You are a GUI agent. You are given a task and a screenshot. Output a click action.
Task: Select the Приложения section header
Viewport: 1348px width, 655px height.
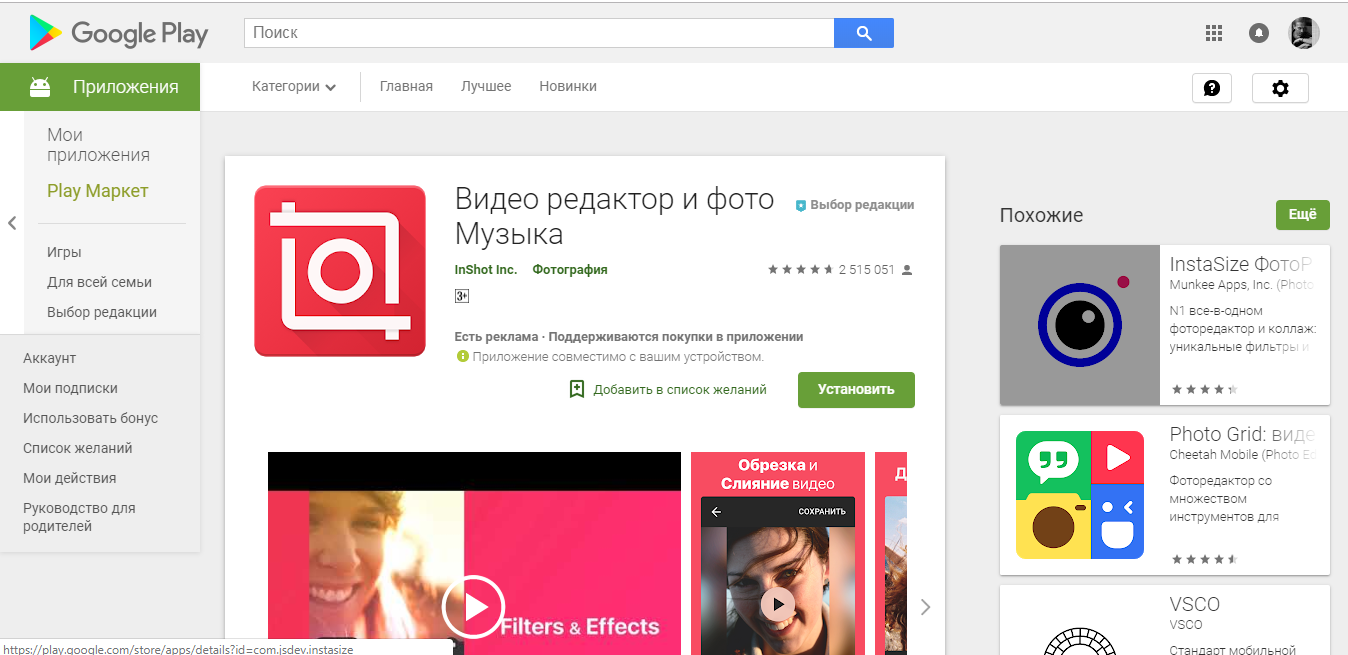pos(100,87)
